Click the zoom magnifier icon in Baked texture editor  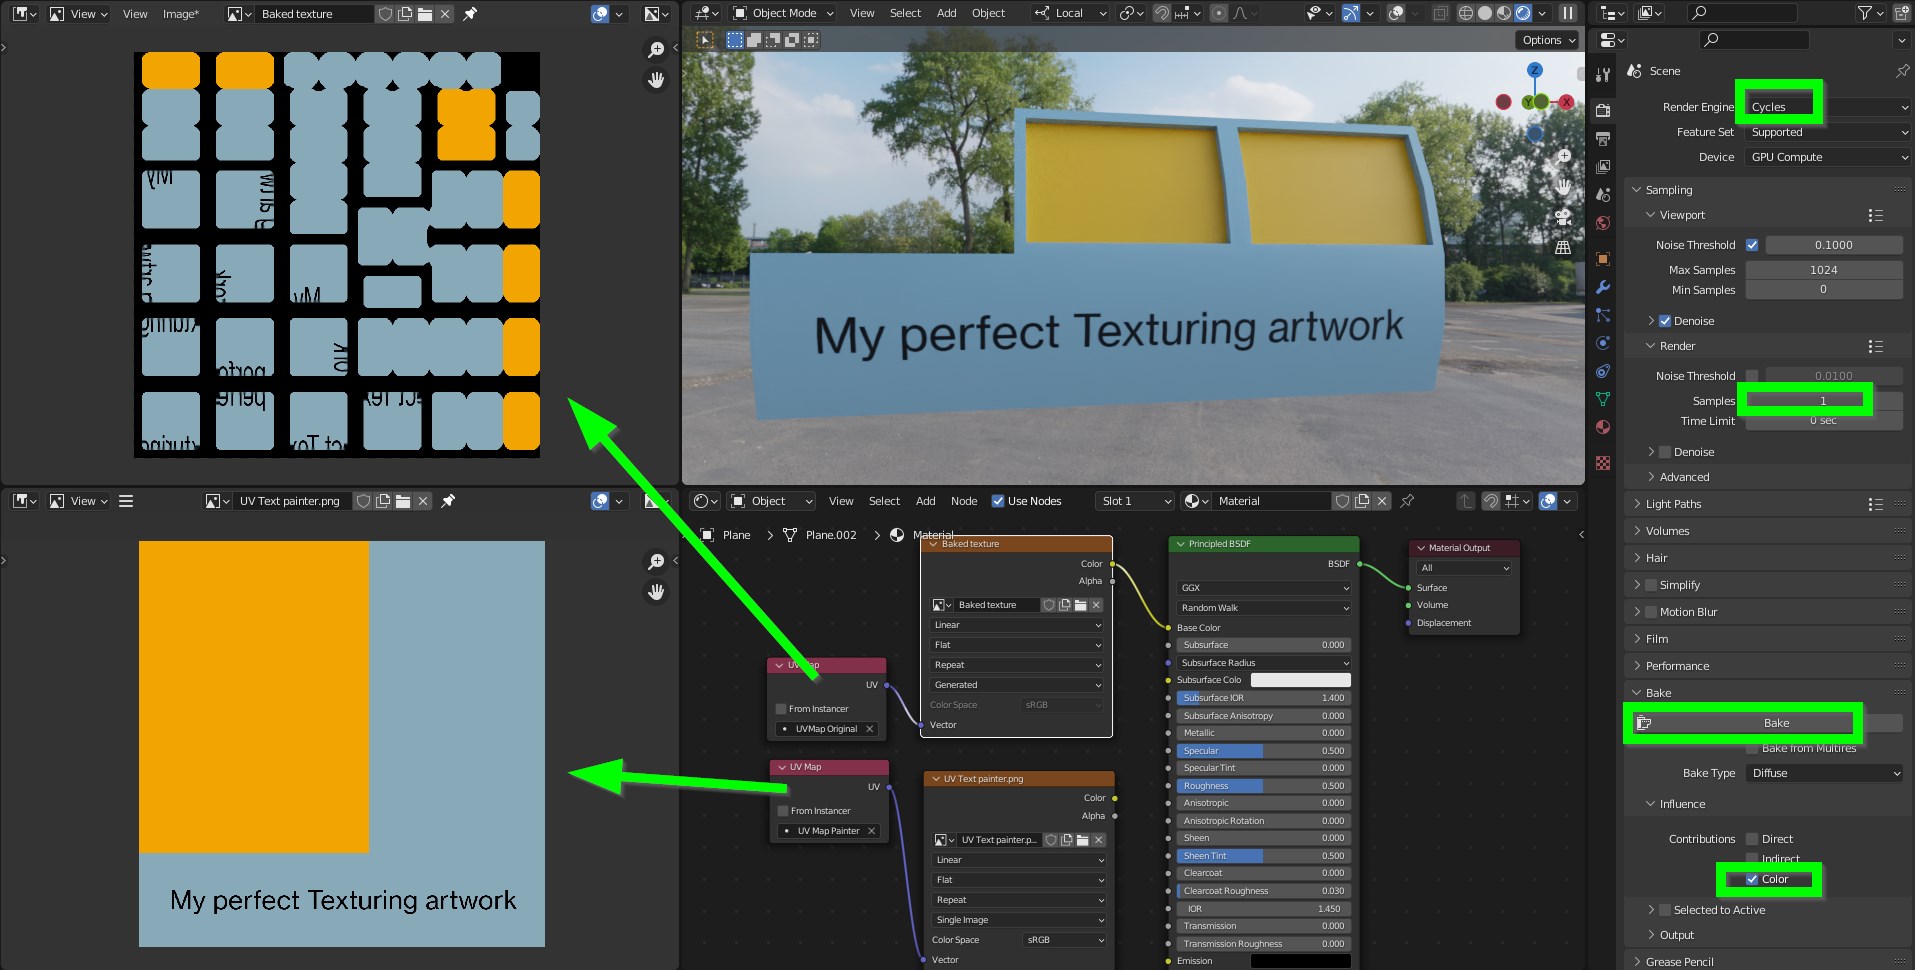(x=656, y=50)
